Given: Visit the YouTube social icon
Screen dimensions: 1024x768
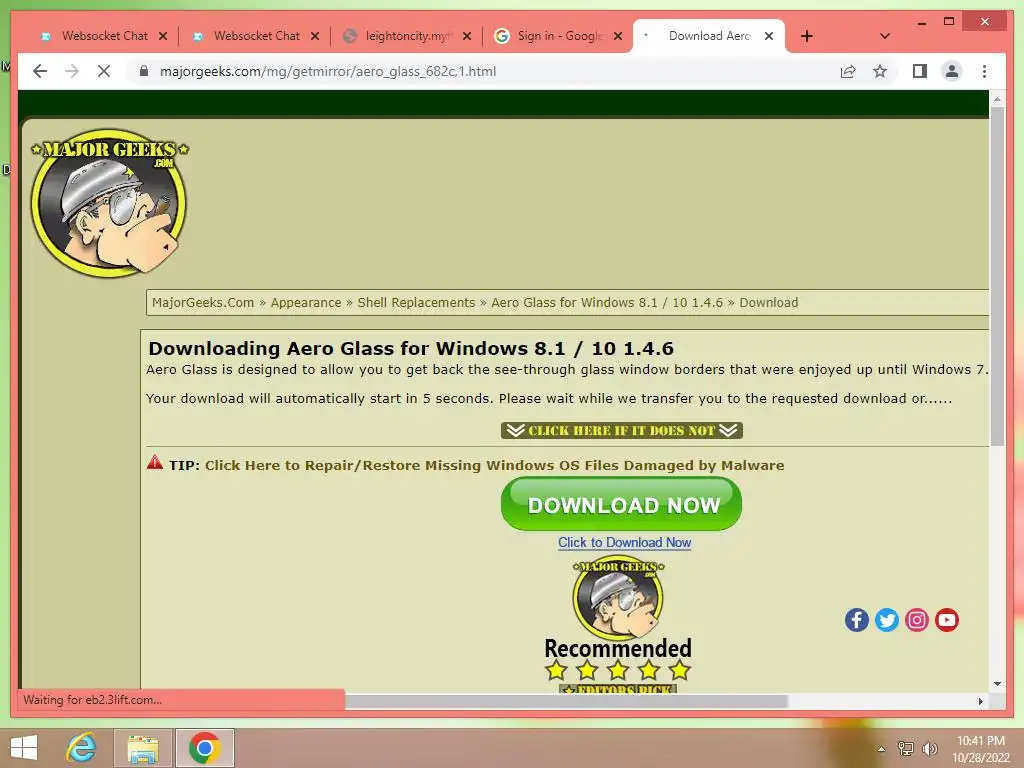Looking at the screenshot, I should click(x=946, y=620).
